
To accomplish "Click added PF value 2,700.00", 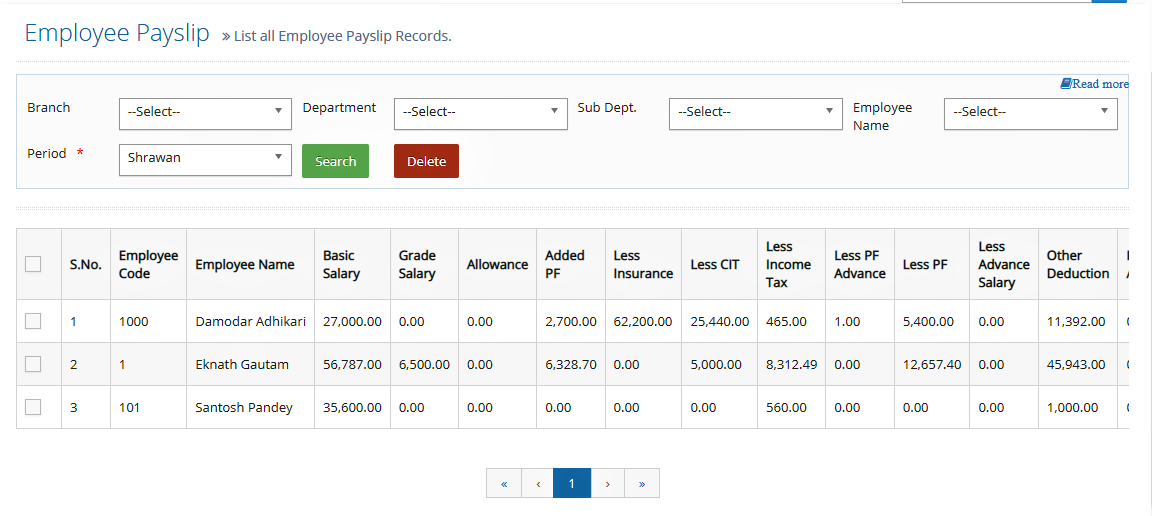I will (571, 321).
